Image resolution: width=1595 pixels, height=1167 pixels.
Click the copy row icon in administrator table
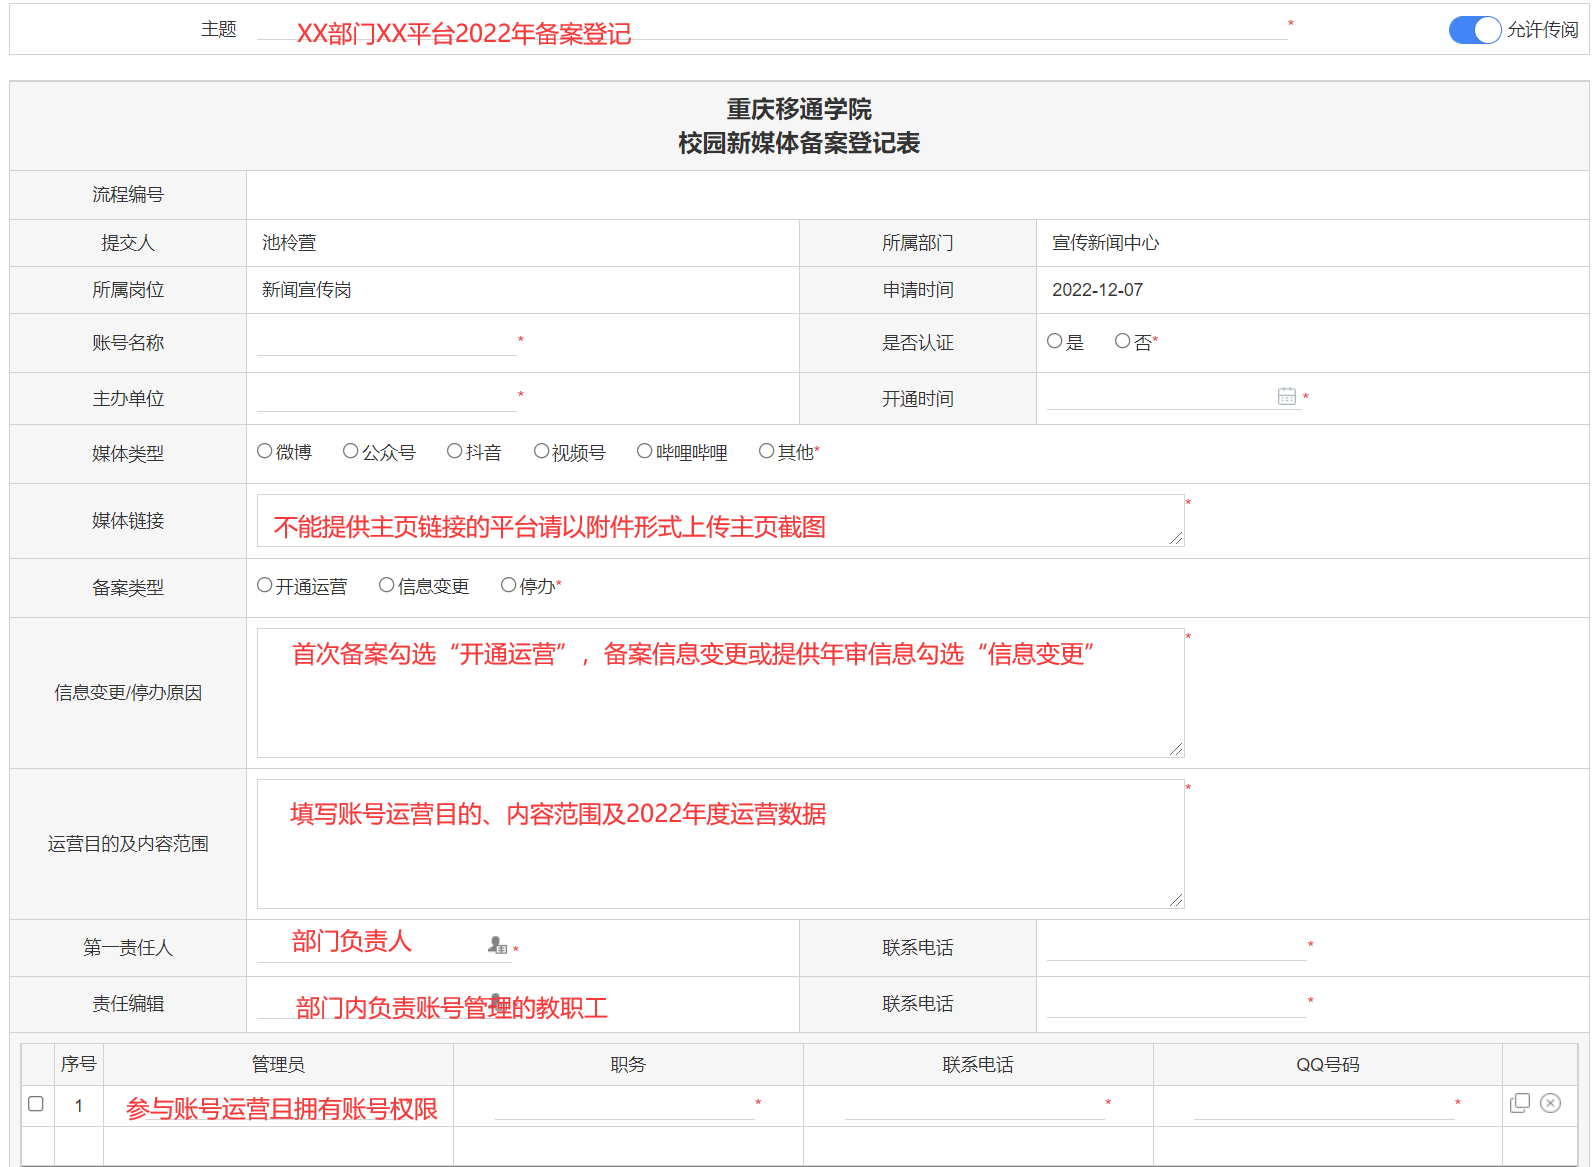click(1519, 1103)
